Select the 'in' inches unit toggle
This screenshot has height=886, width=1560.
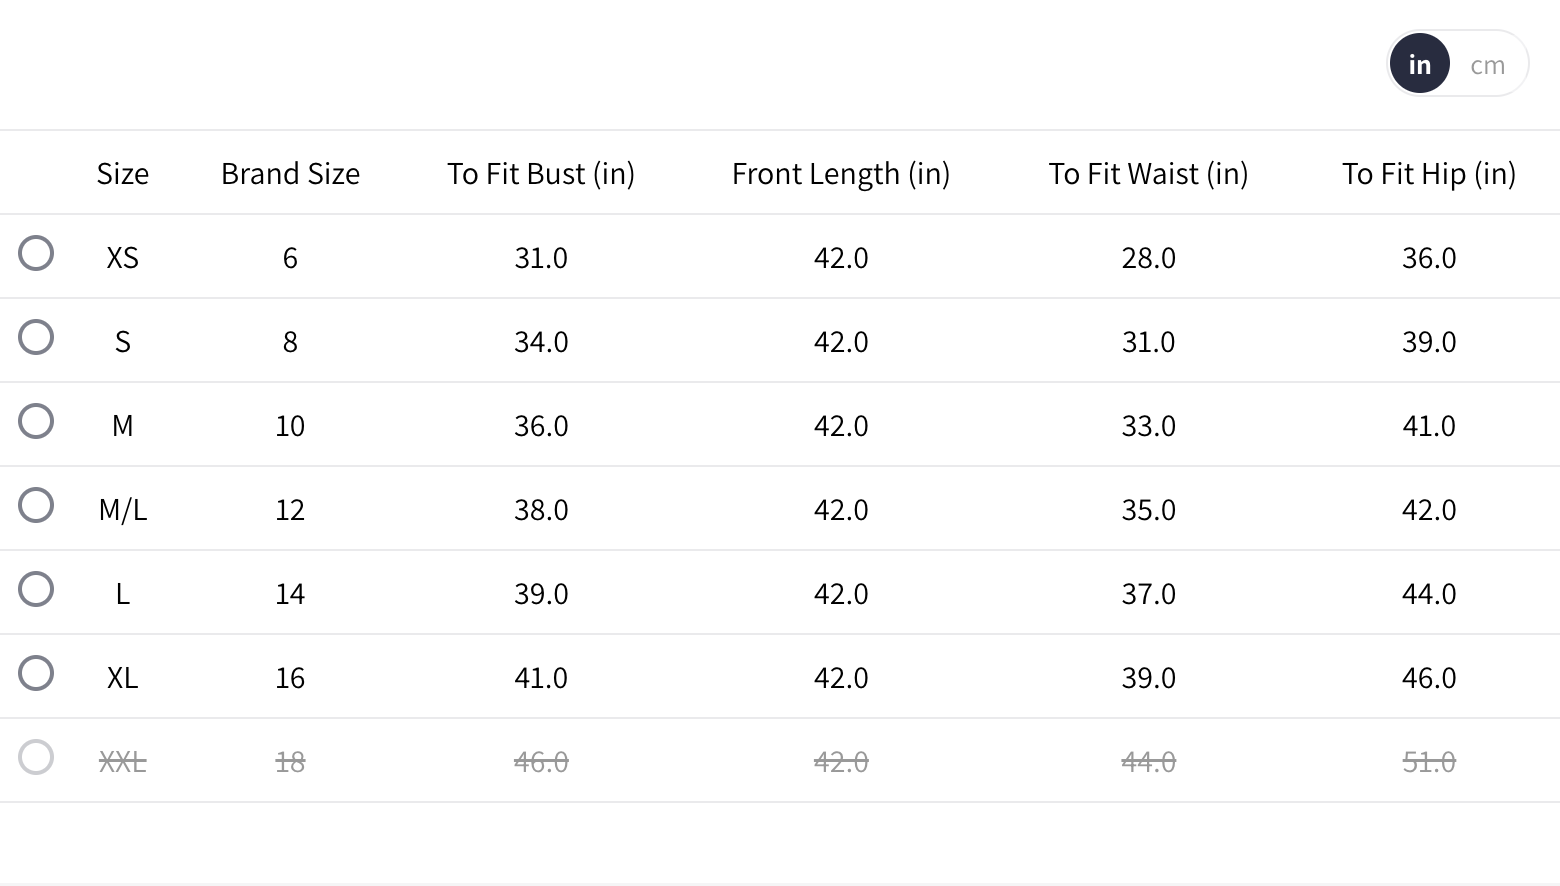click(x=1419, y=65)
